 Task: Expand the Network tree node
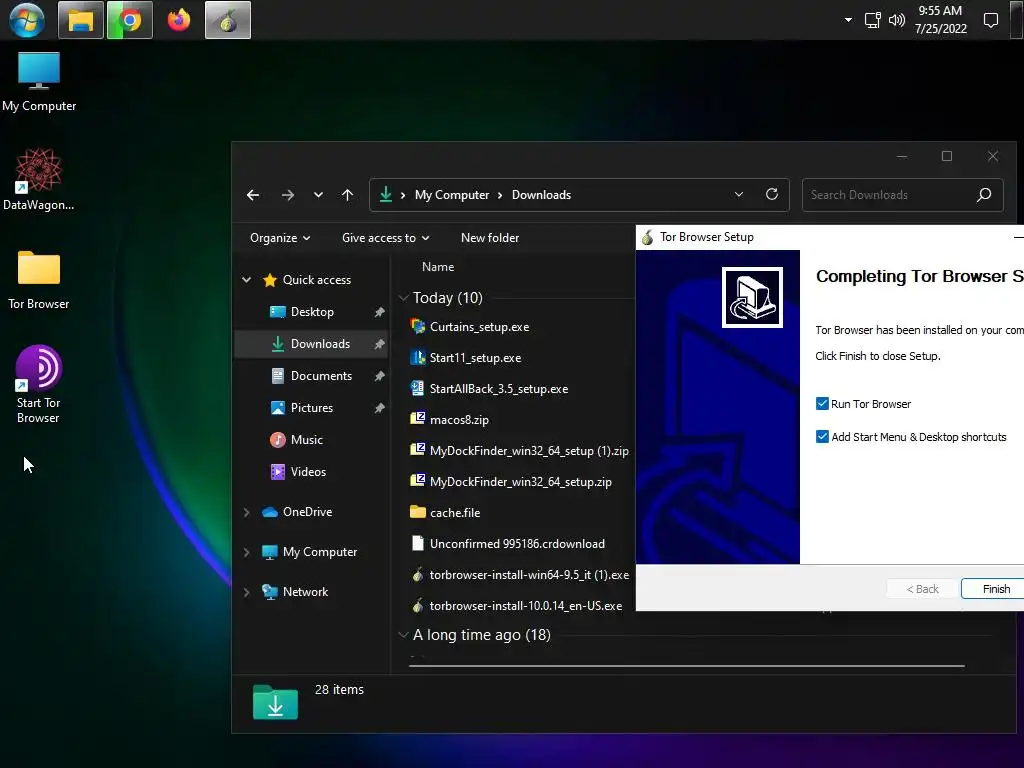(246, 592)
